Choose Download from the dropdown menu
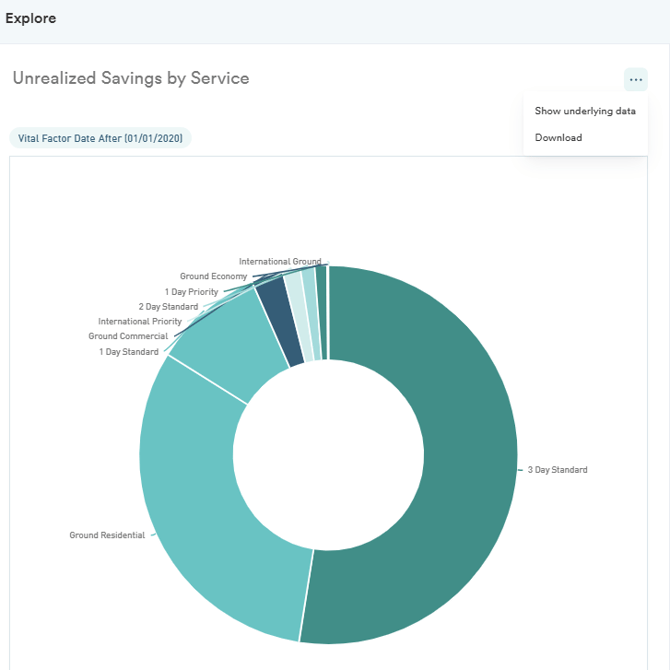This screenshot has height=670, width=670. (558, 137)
